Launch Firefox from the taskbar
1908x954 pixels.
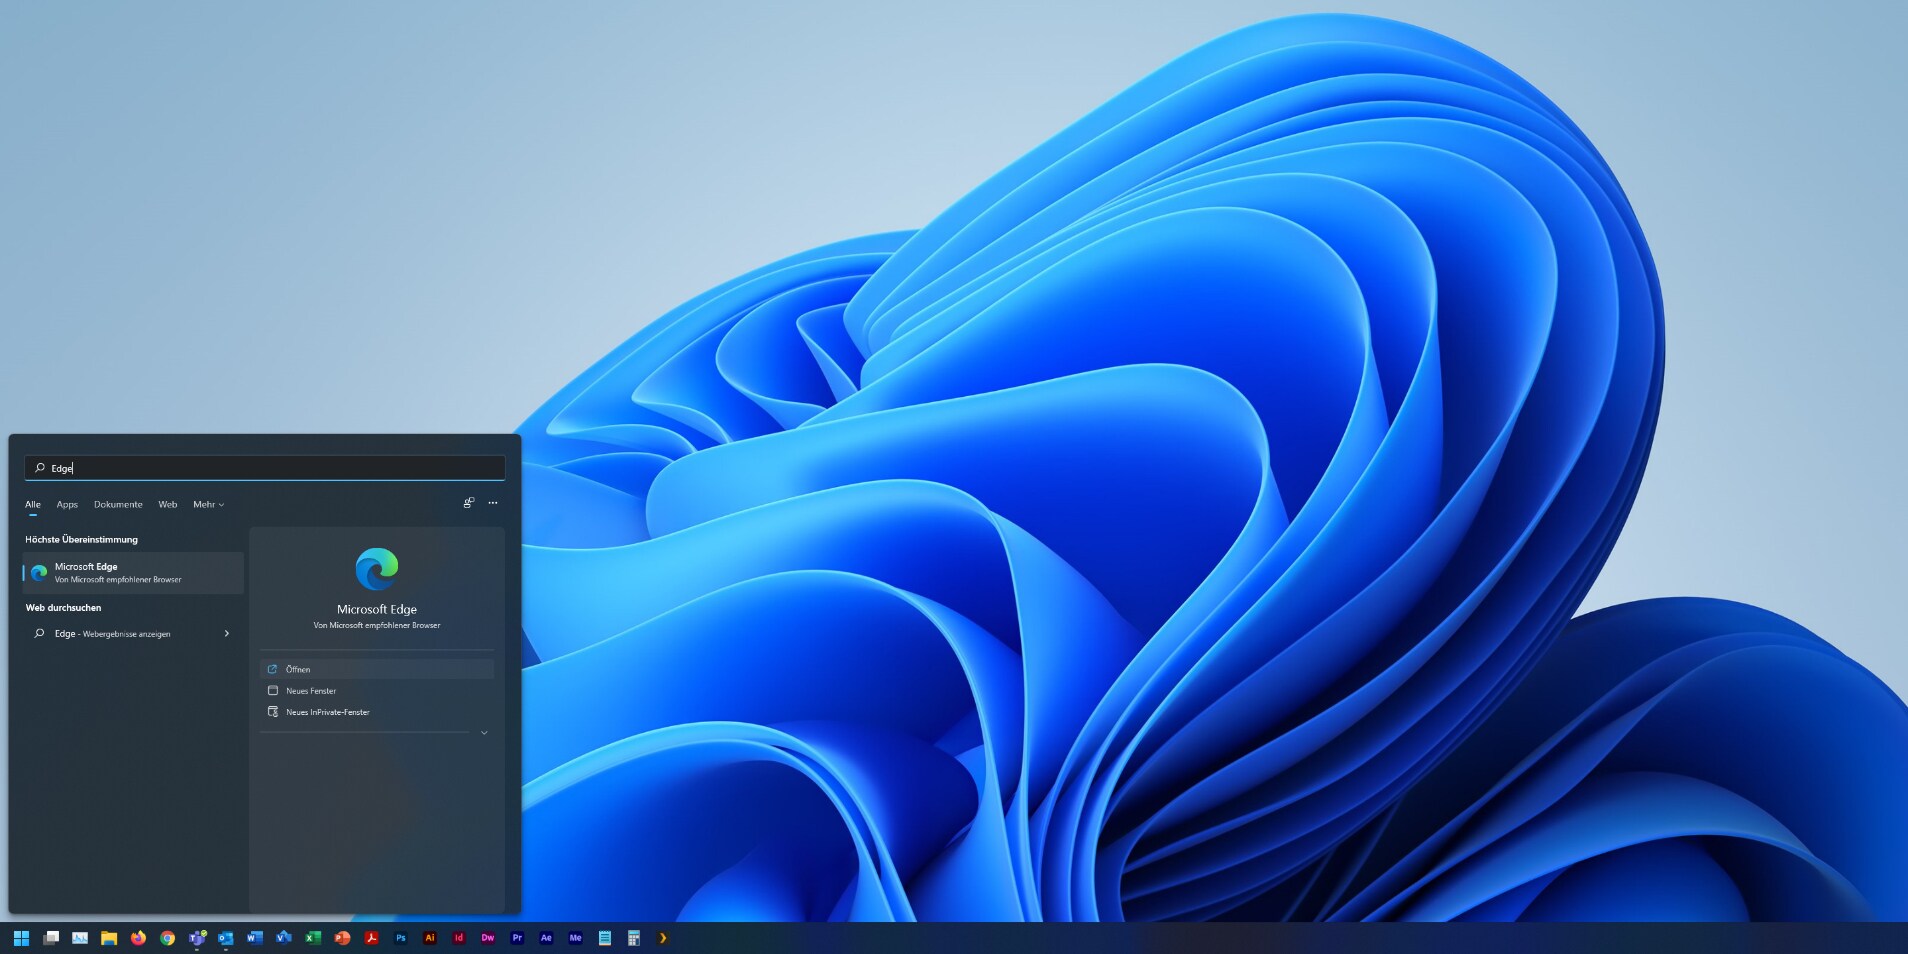[x=138, y=938]
